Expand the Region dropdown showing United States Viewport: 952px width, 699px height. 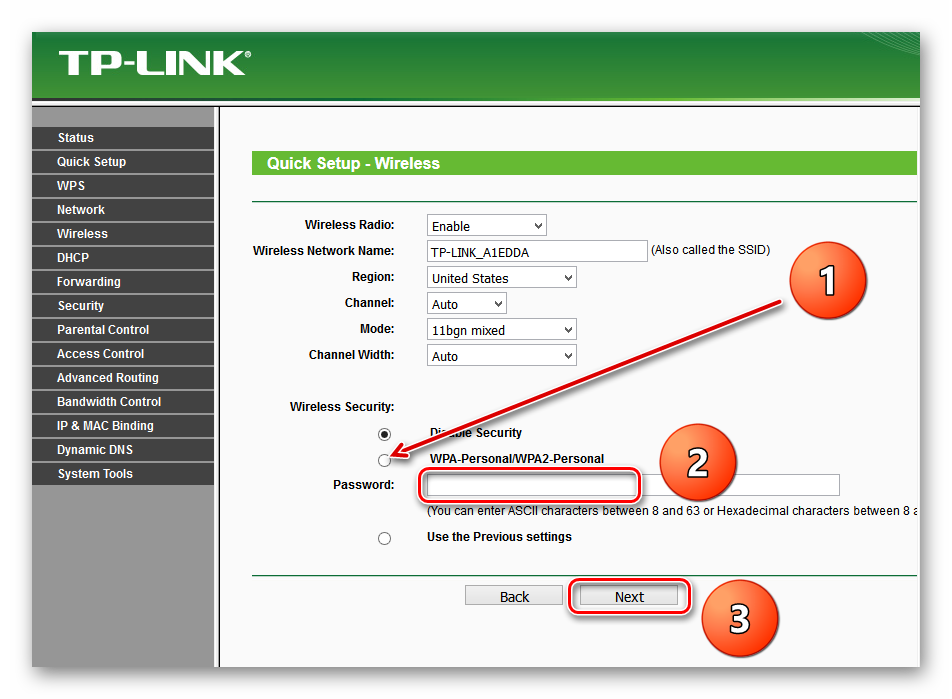coord(501,278)
